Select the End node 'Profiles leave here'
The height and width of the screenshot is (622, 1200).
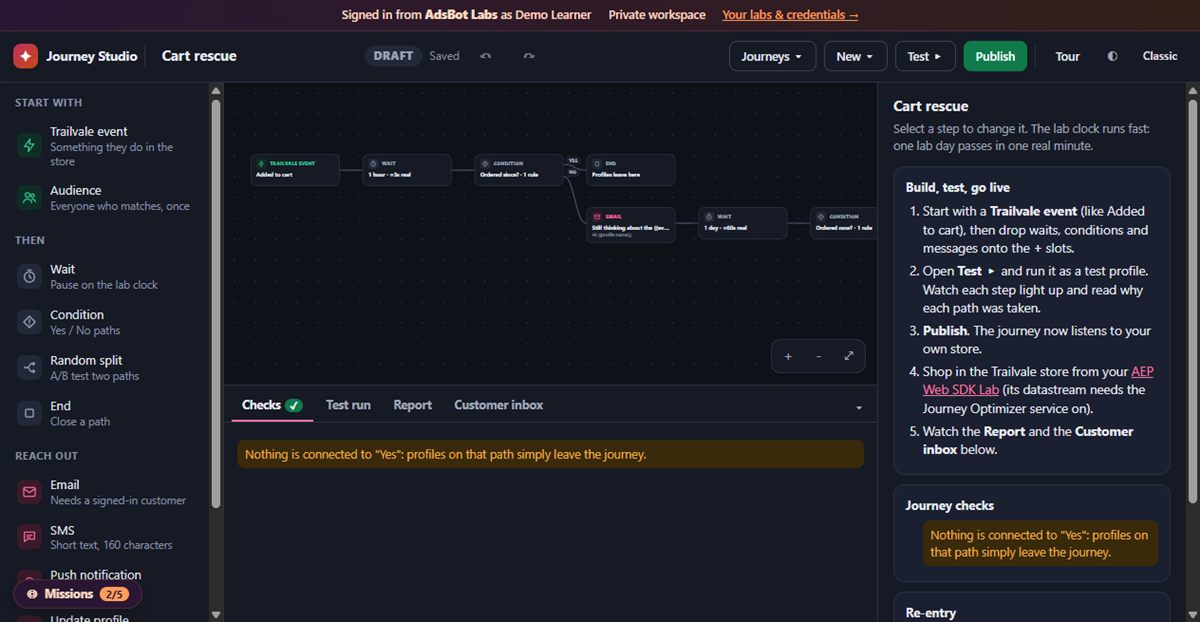coord(631,169)
